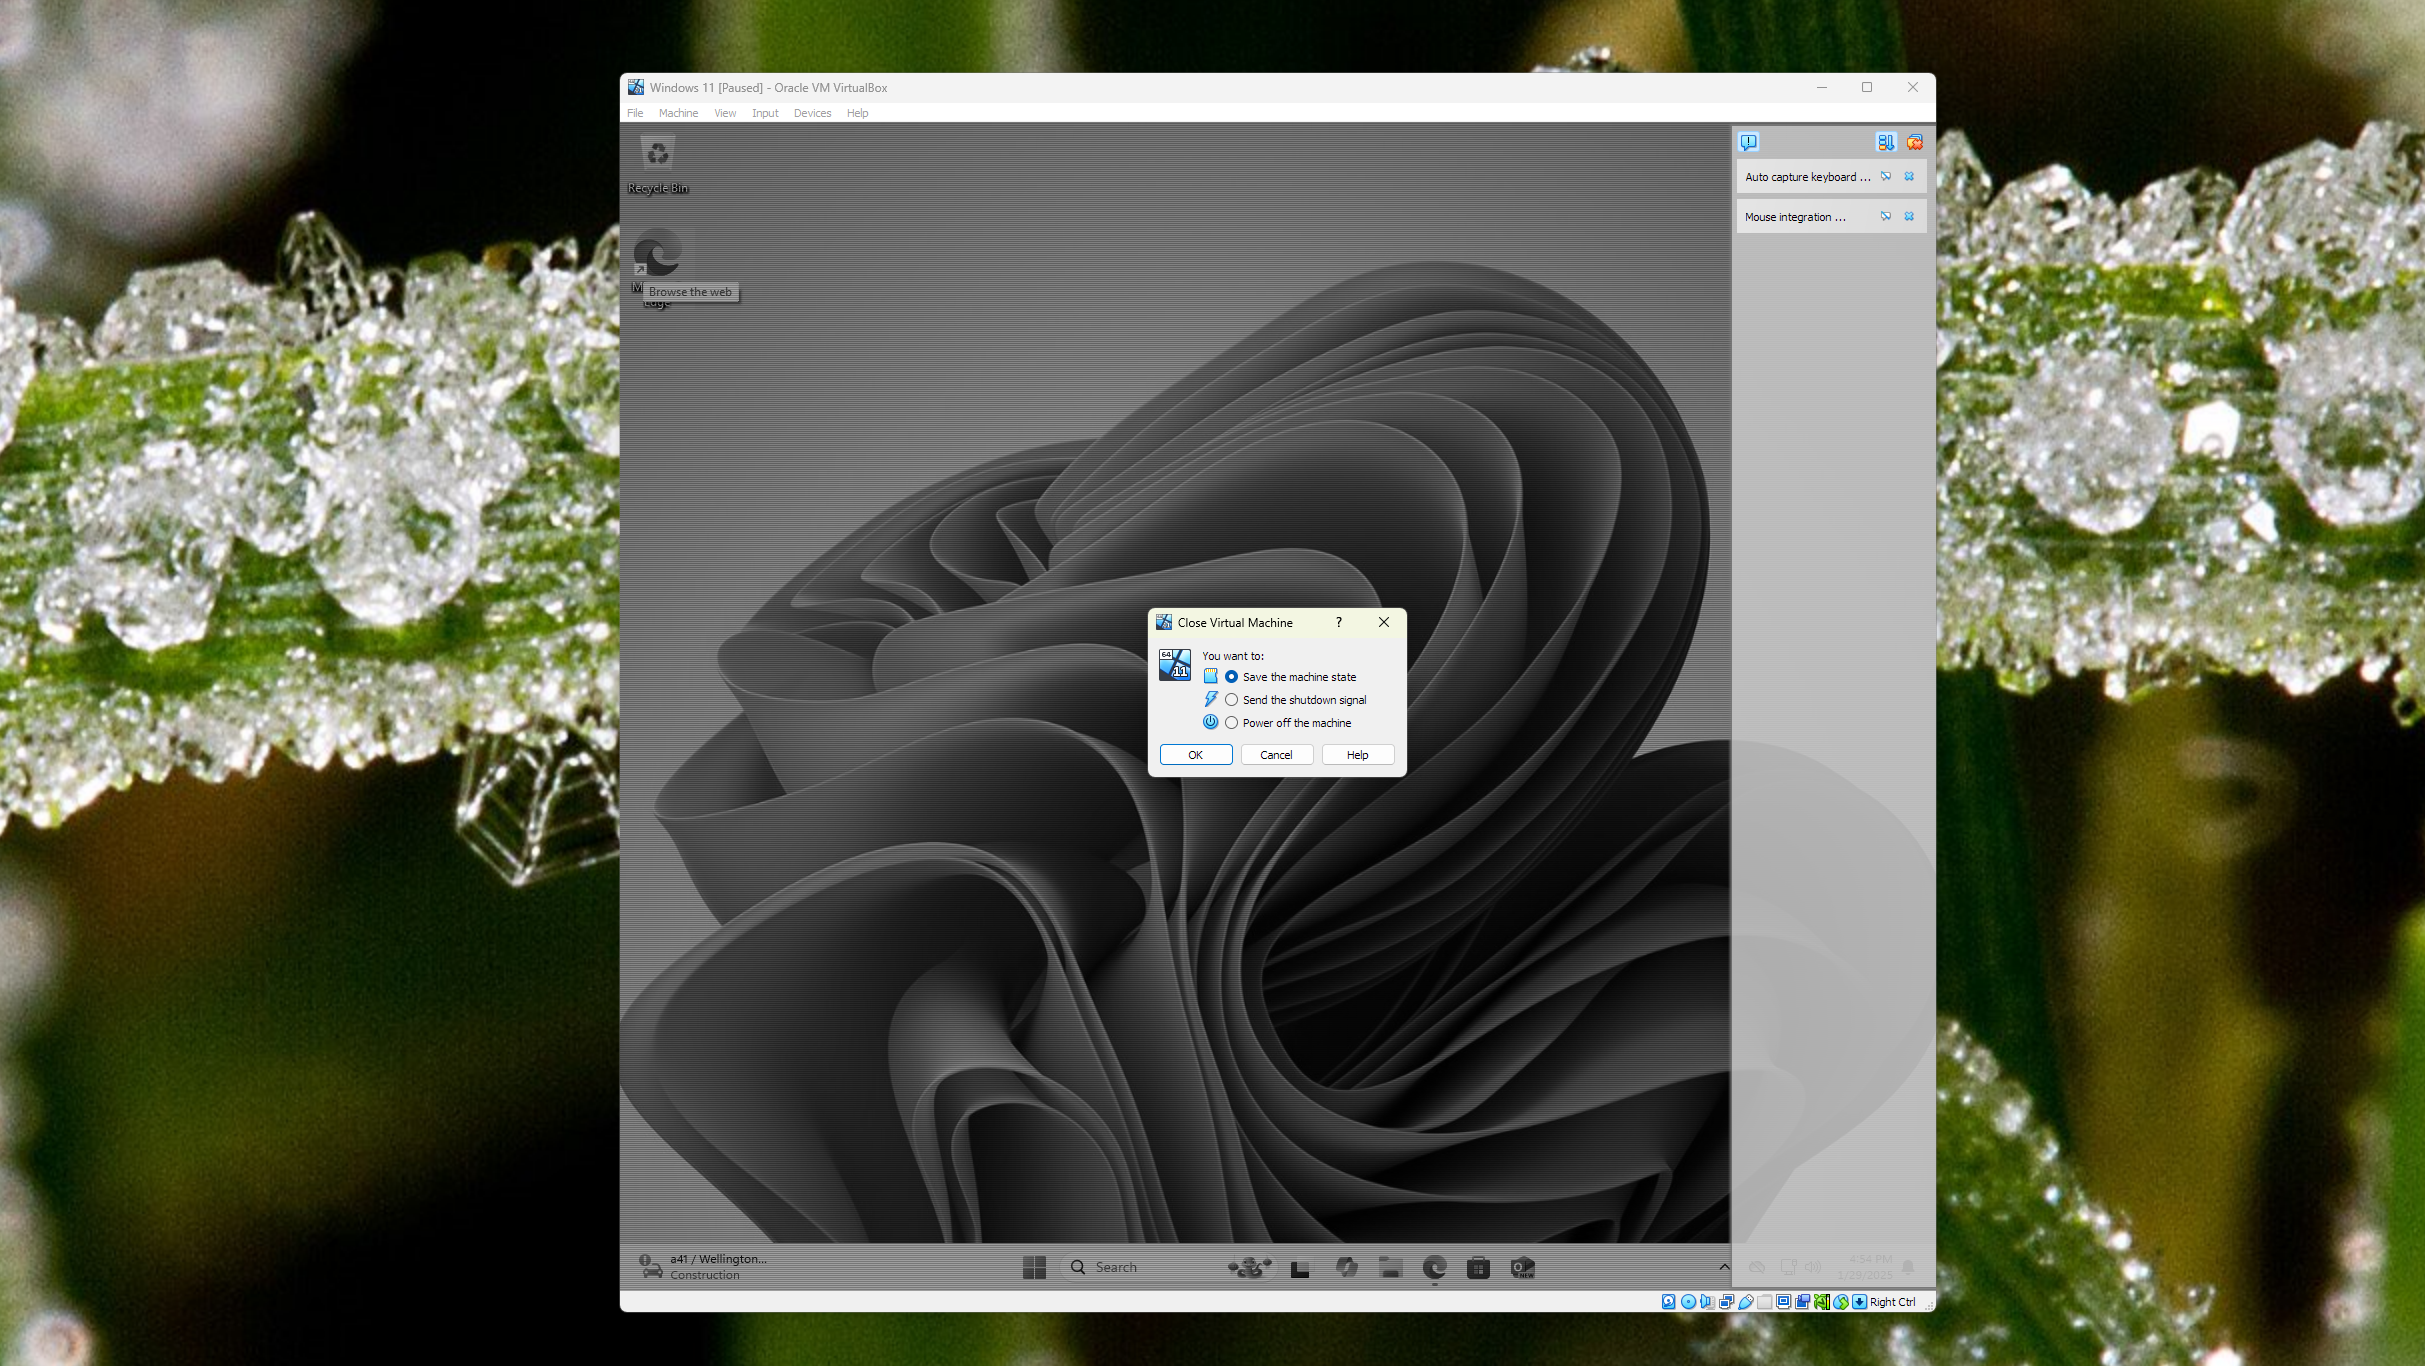Click the Help button in dialog
Image resolution: width=2425 pixels, height=1366 pixels.
pyautogui.click(x=1356, y=755)
